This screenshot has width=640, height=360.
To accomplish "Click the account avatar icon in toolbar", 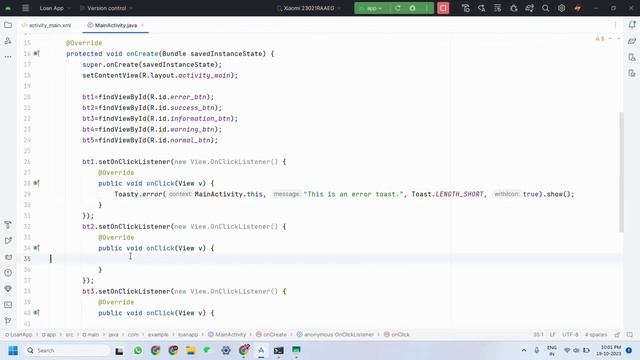I will pos(578,8).
